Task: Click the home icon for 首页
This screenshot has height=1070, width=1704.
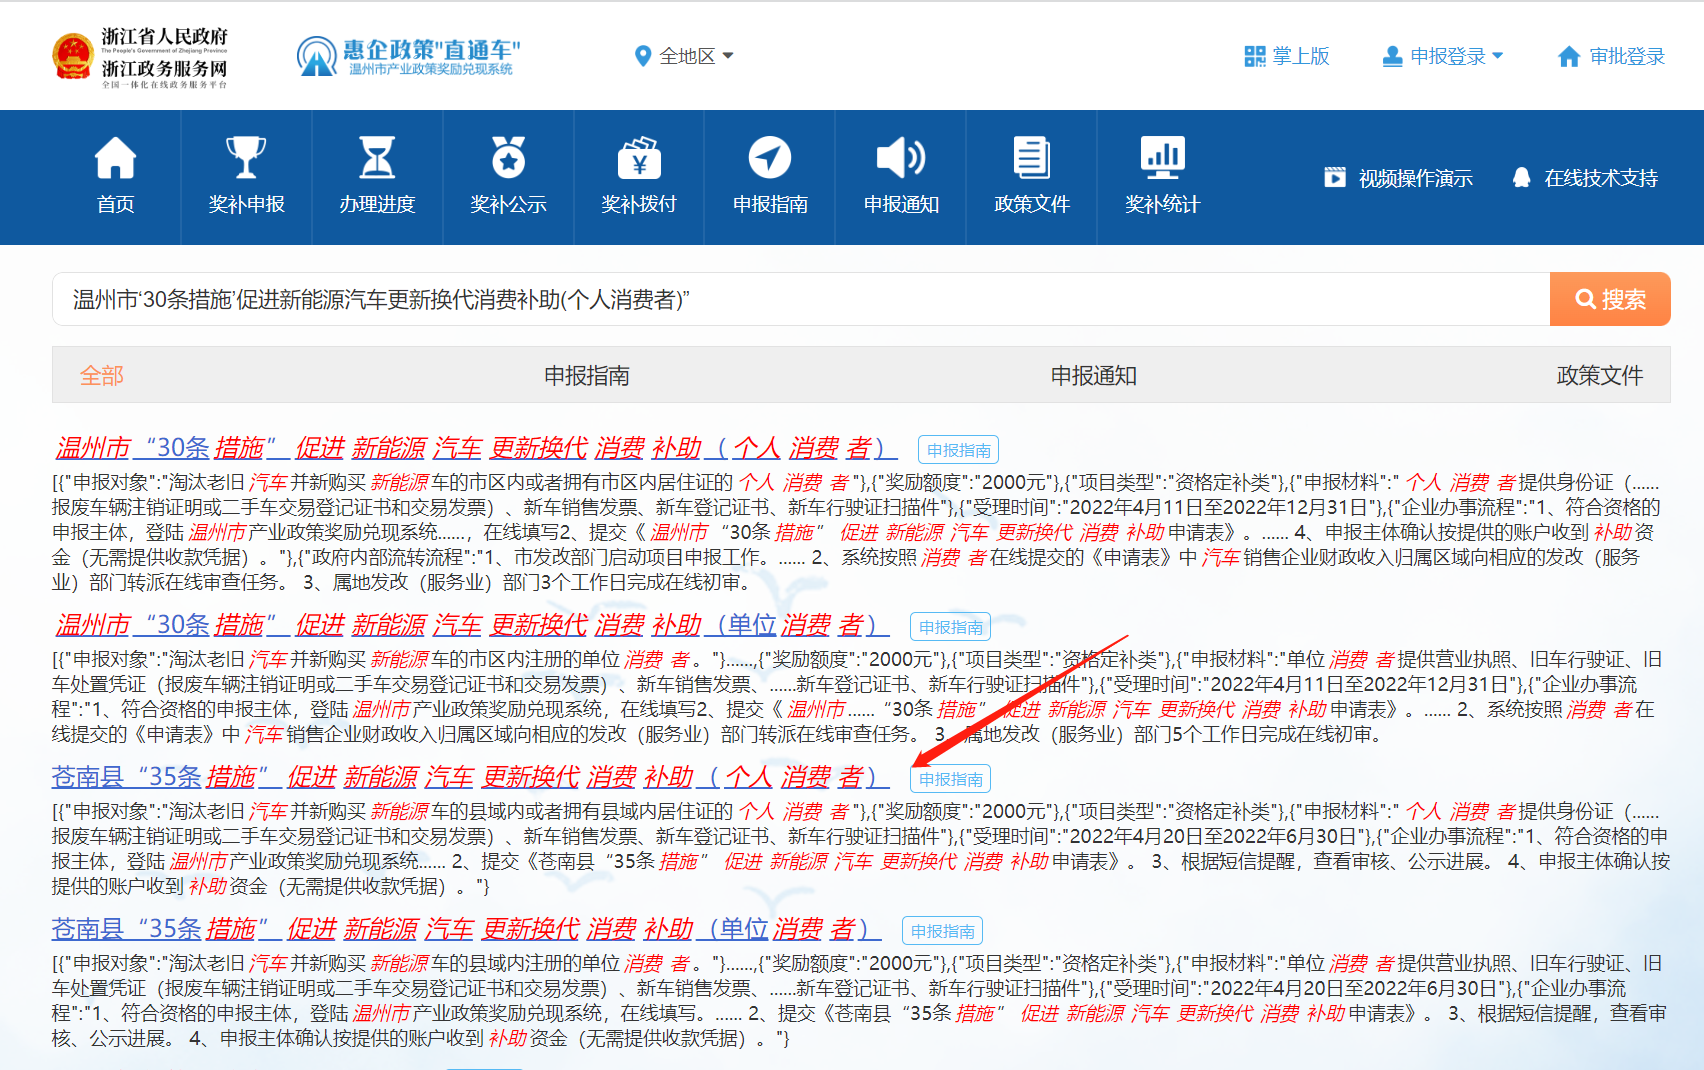Action: tap(115, 158)
